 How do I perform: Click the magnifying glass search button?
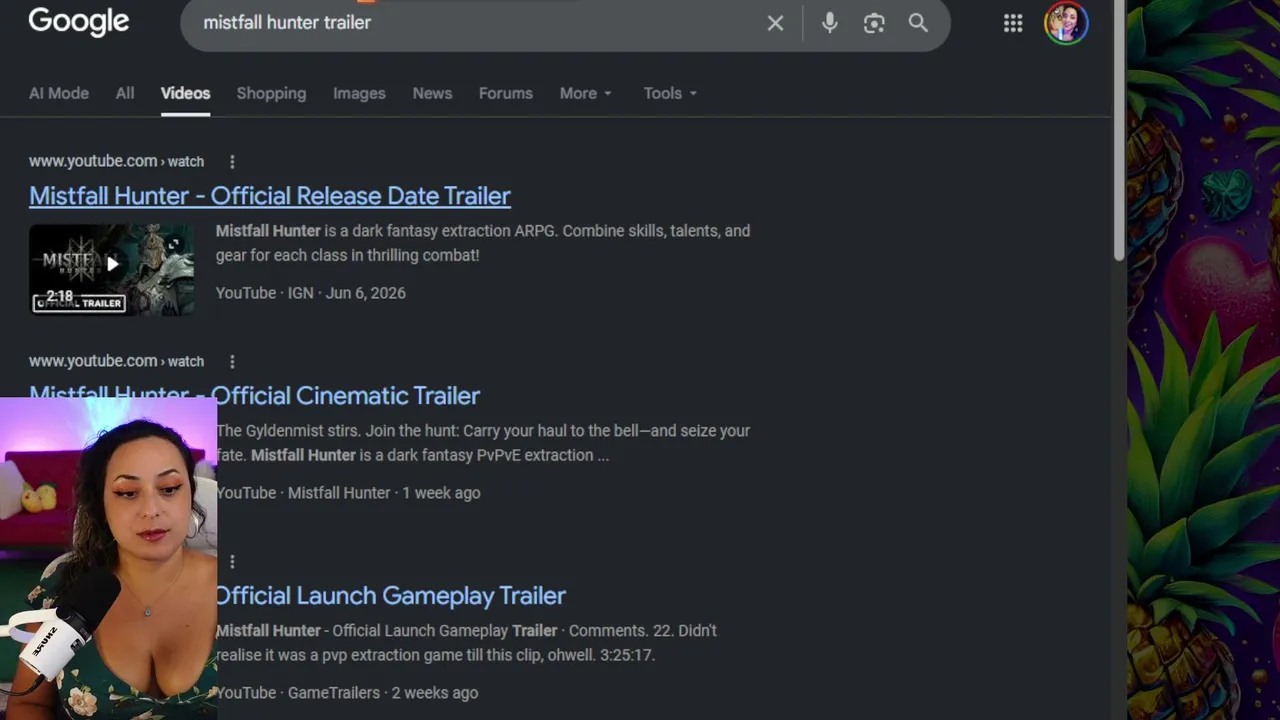point(918,23)
